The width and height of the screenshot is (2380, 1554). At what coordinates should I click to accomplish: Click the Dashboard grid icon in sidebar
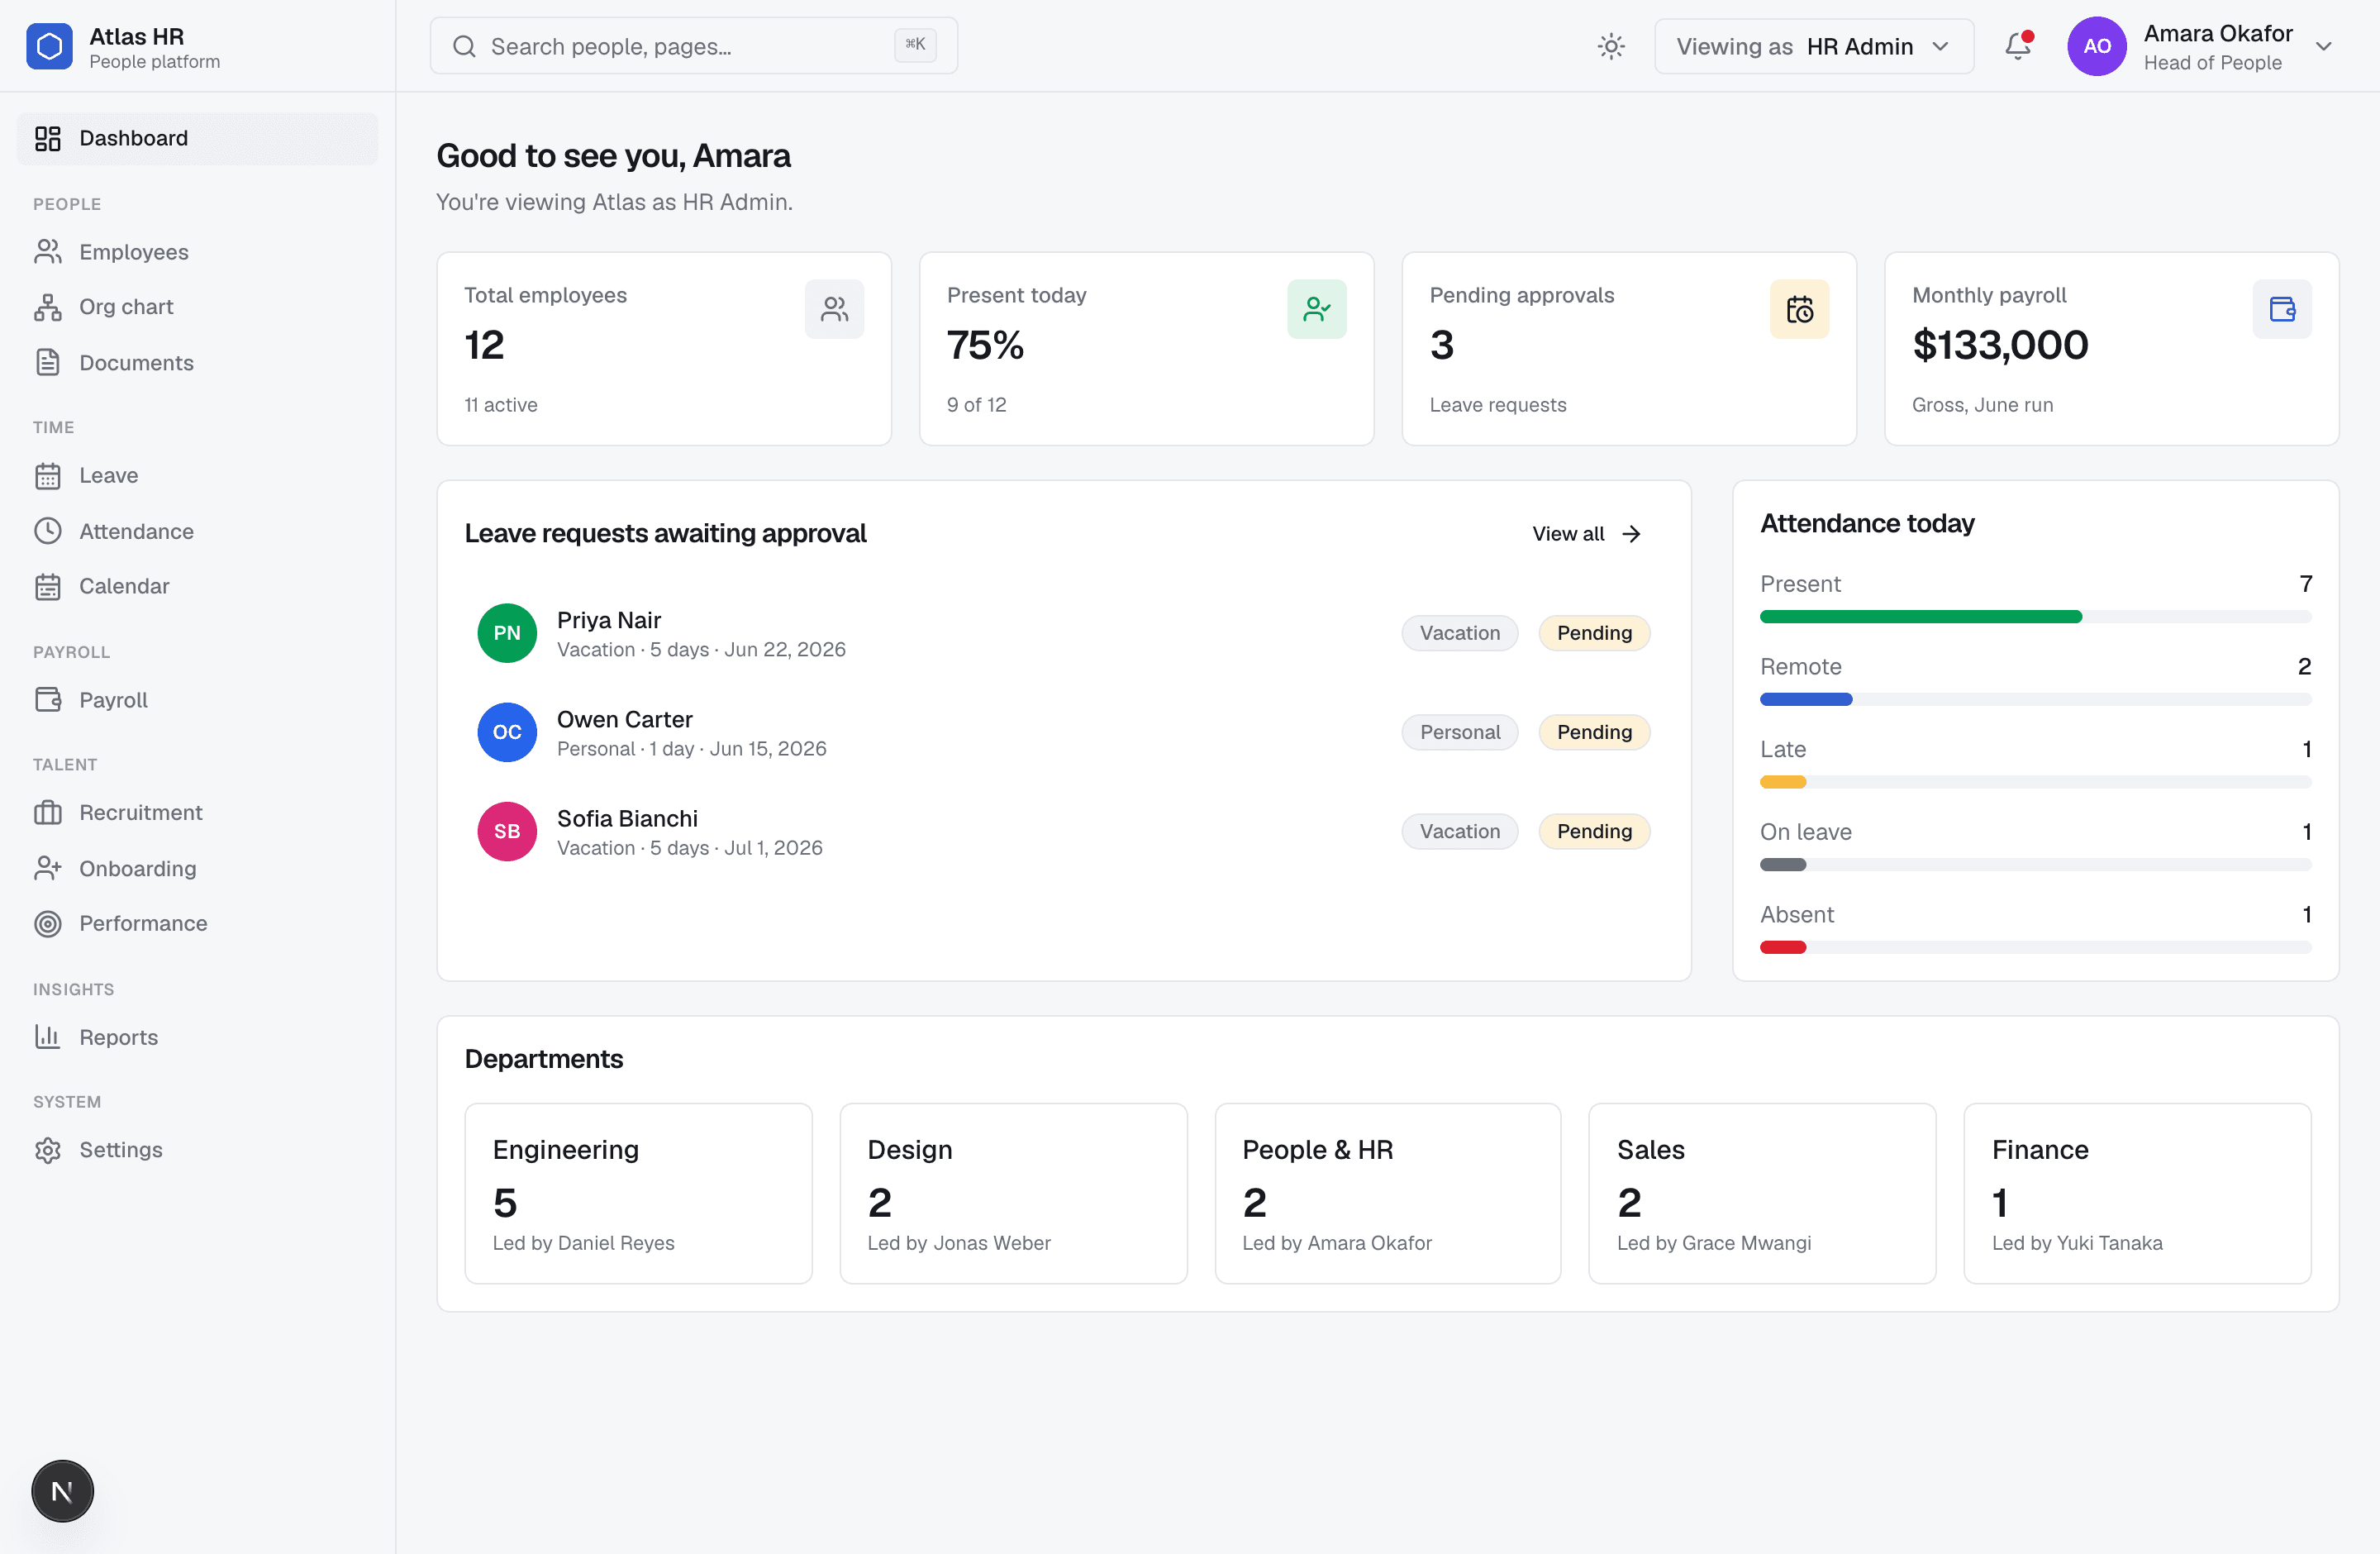click(48, 138)
